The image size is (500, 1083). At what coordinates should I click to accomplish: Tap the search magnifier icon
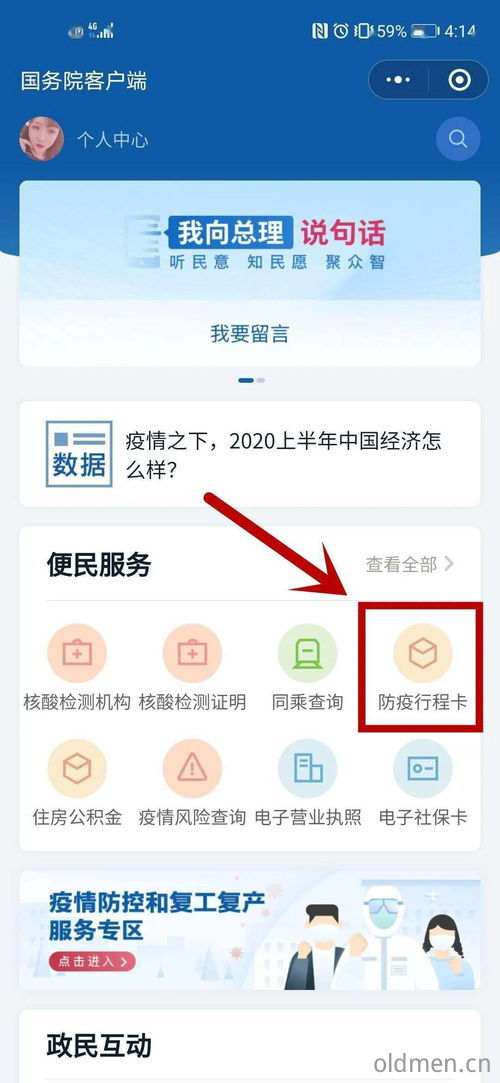tap(458, 139)
